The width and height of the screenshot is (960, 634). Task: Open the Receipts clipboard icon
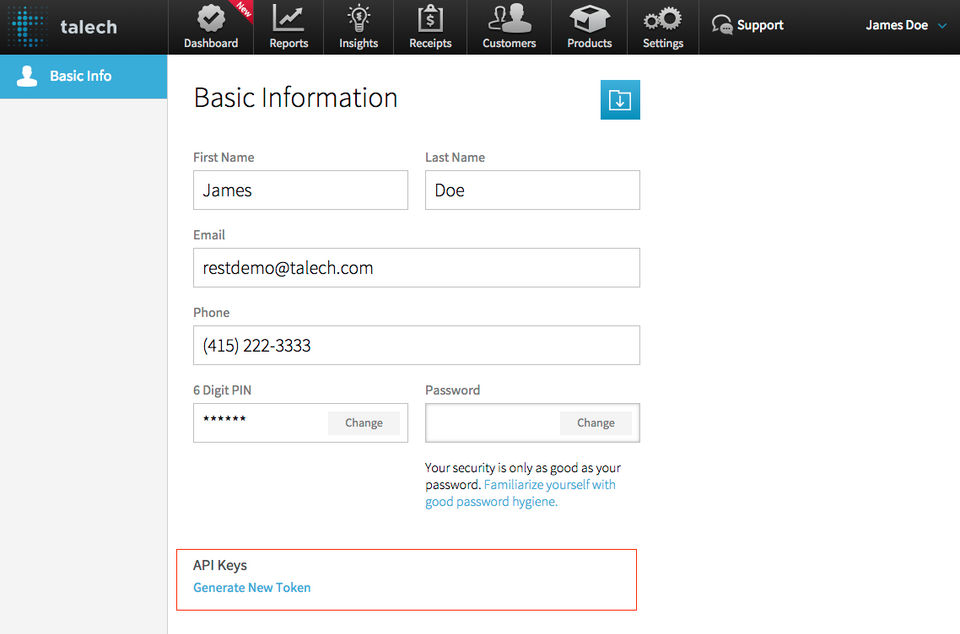tap(430, 18)
